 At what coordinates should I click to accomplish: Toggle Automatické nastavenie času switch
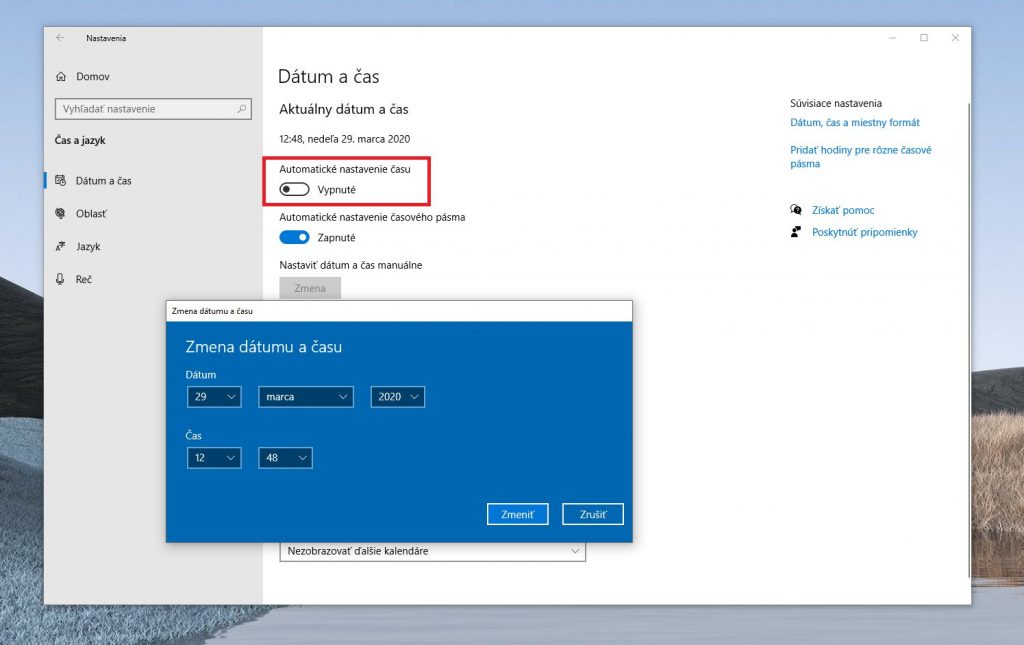pos(294,189)
